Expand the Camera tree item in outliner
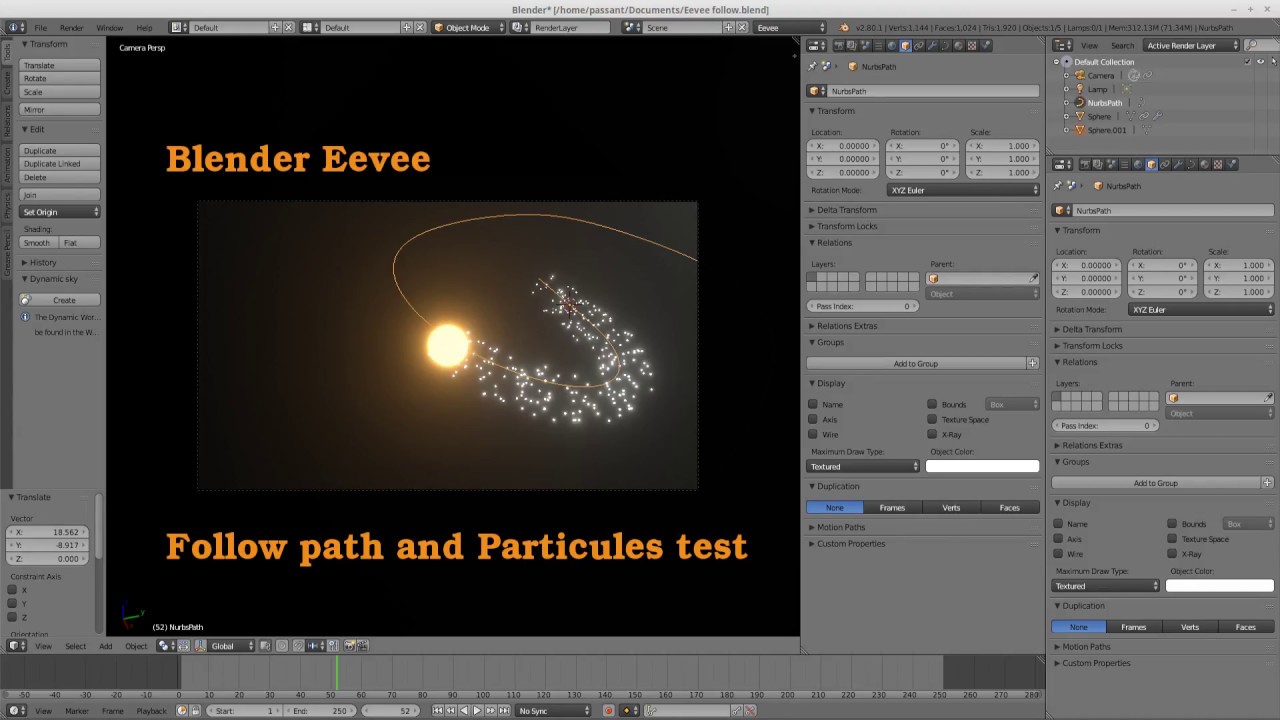 (1067, 76)
